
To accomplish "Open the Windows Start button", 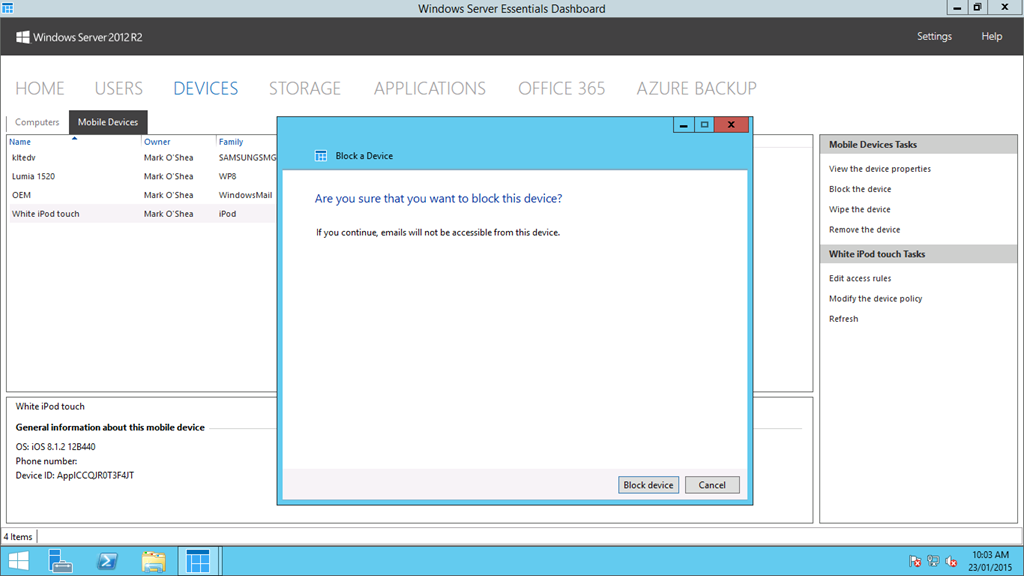I will [18, 561].
